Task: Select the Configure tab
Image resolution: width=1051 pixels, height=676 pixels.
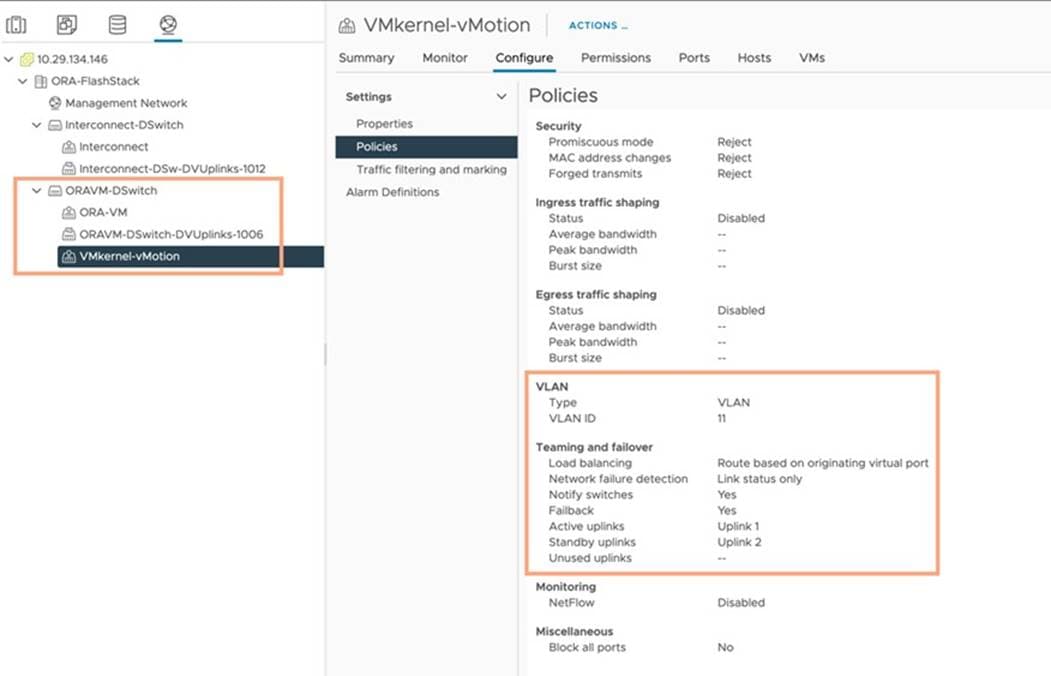Action: click(524, 58)
